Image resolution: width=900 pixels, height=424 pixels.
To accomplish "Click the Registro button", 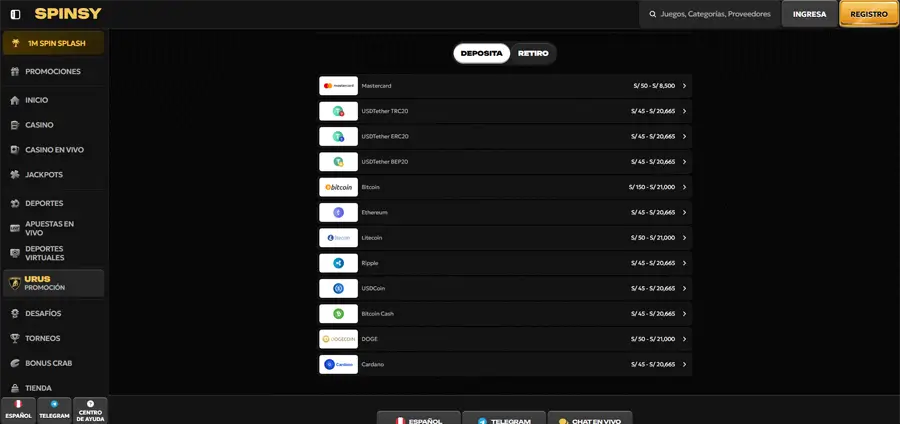I will 869,14.
